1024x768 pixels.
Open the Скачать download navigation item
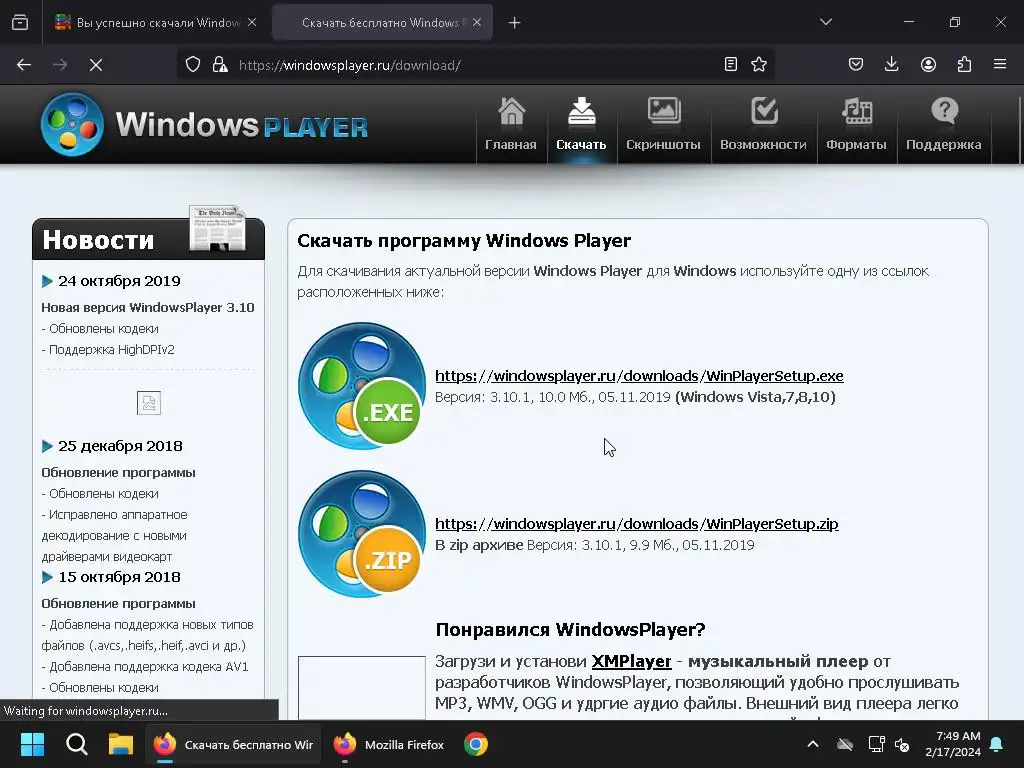click(x=581, y=125)
